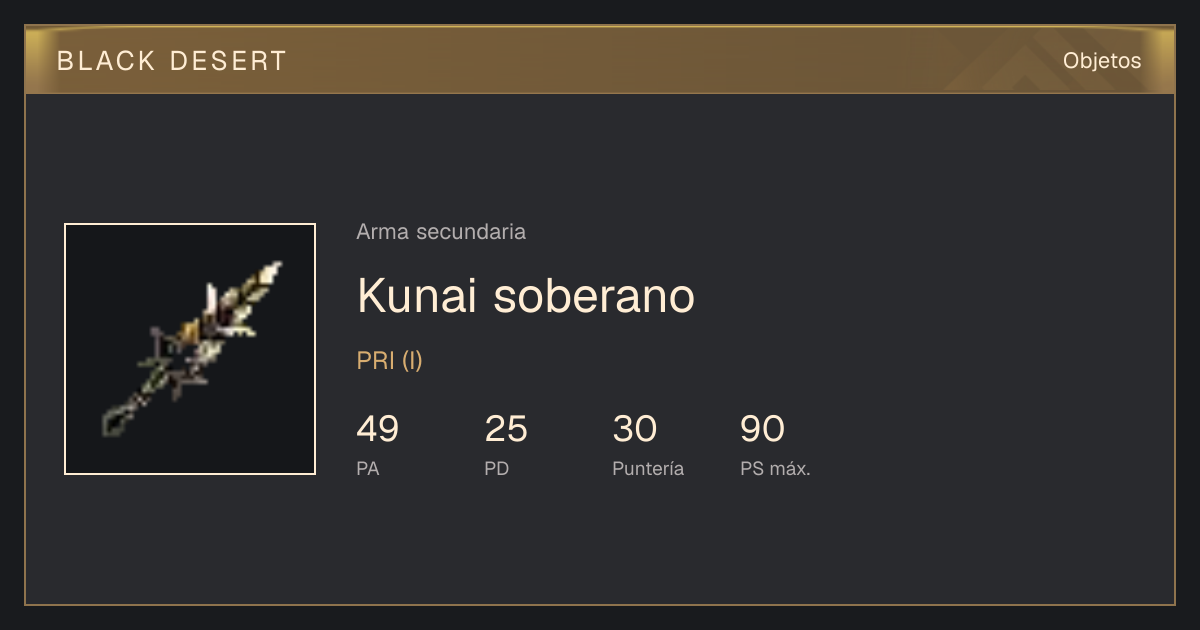Click the golden header banner
The height and width of the screenshot is (630, 1200).
pyautogui.click(x=600, y=60)
